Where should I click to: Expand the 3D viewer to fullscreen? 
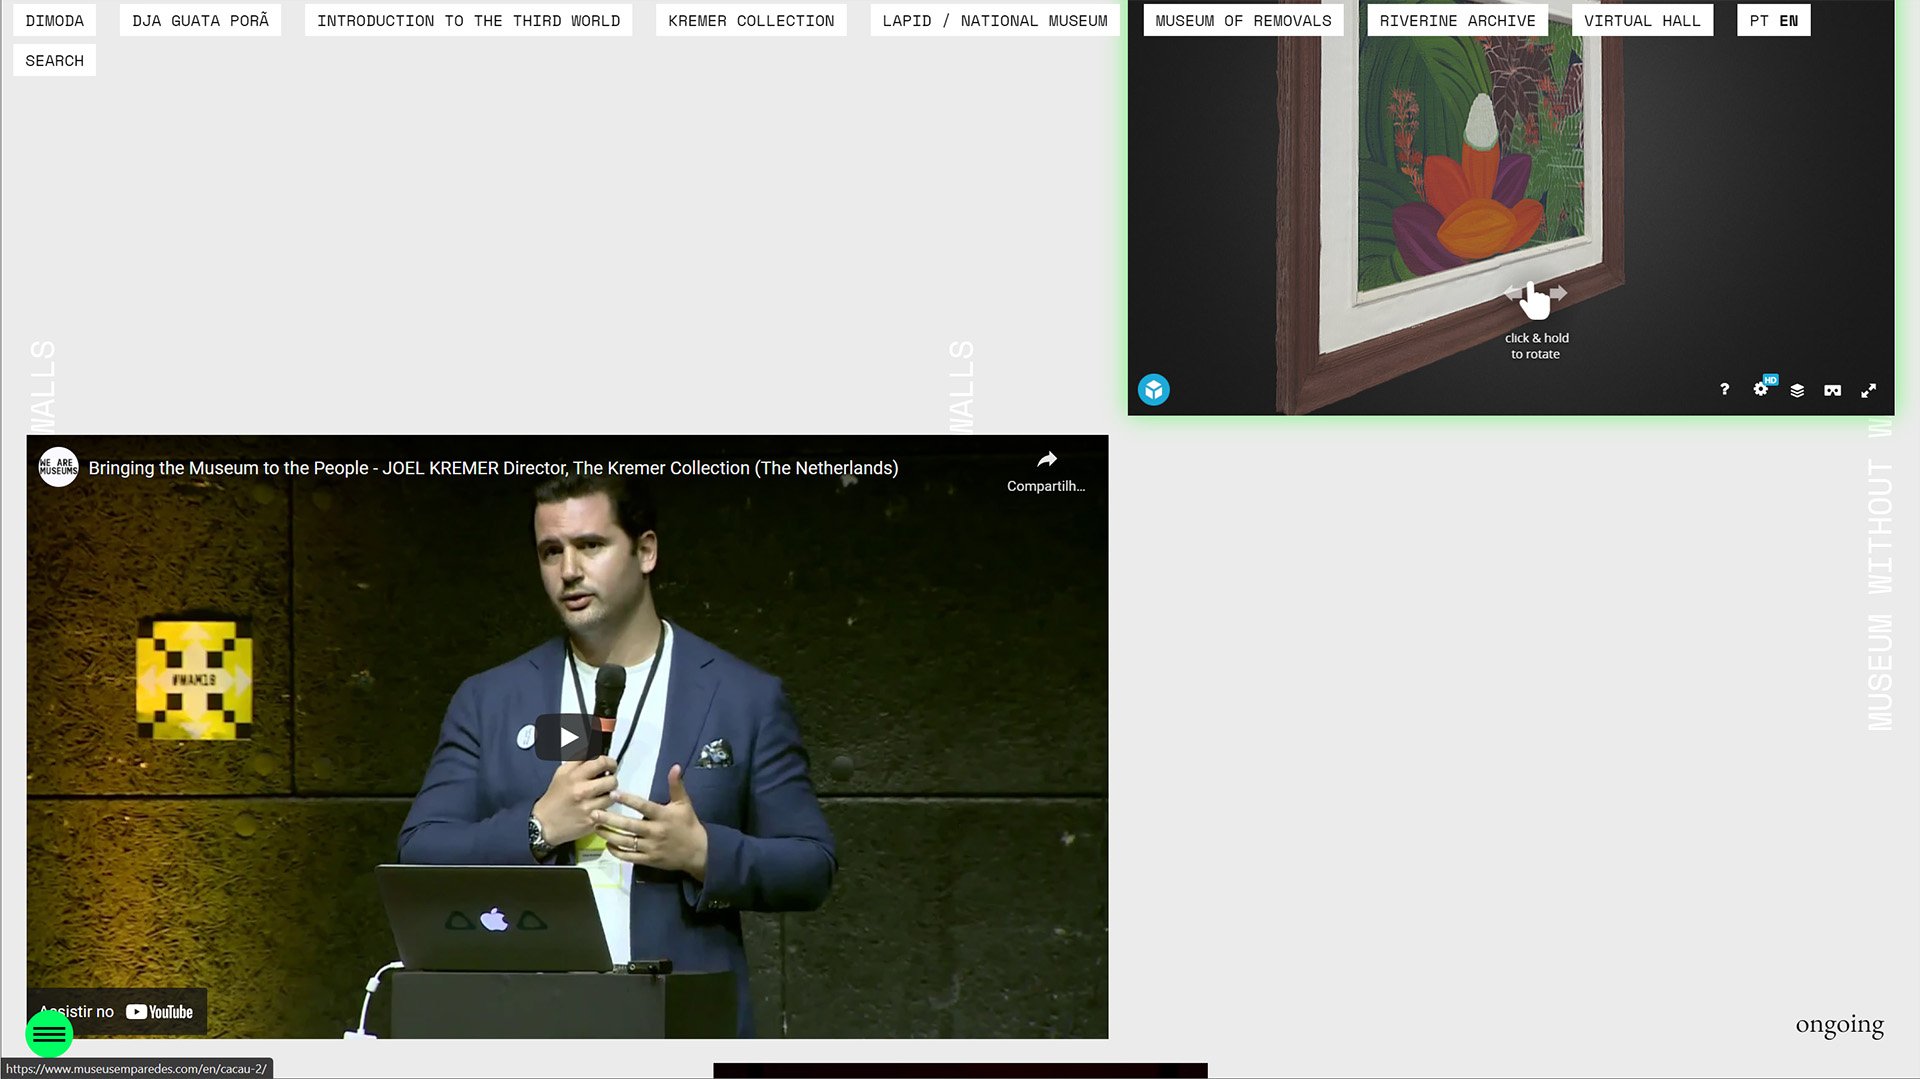[x=1868, y=390]
